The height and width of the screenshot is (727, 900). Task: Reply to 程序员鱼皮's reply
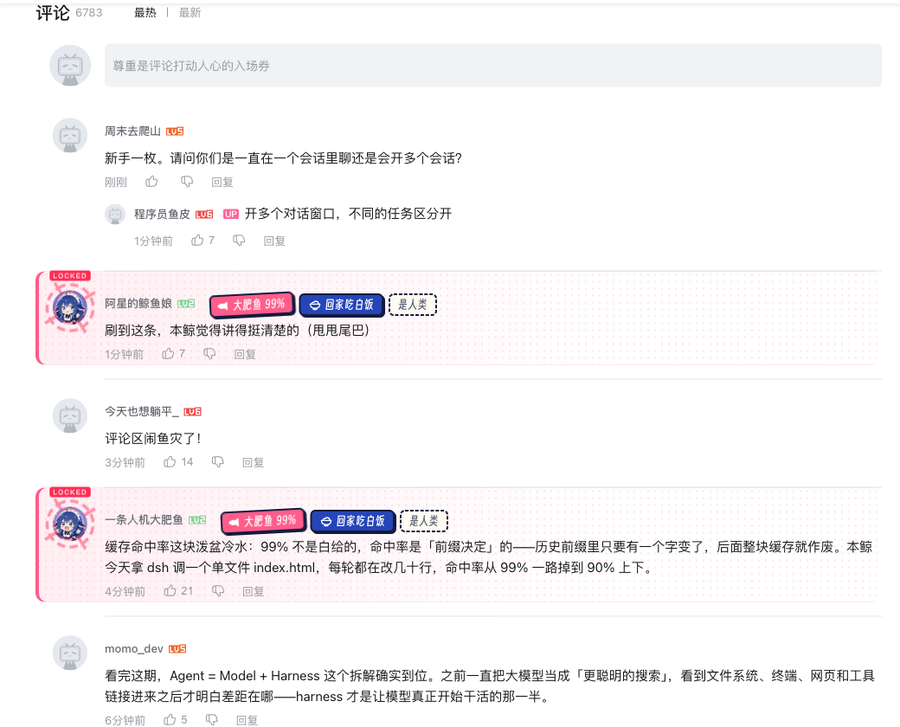[274, 241]
